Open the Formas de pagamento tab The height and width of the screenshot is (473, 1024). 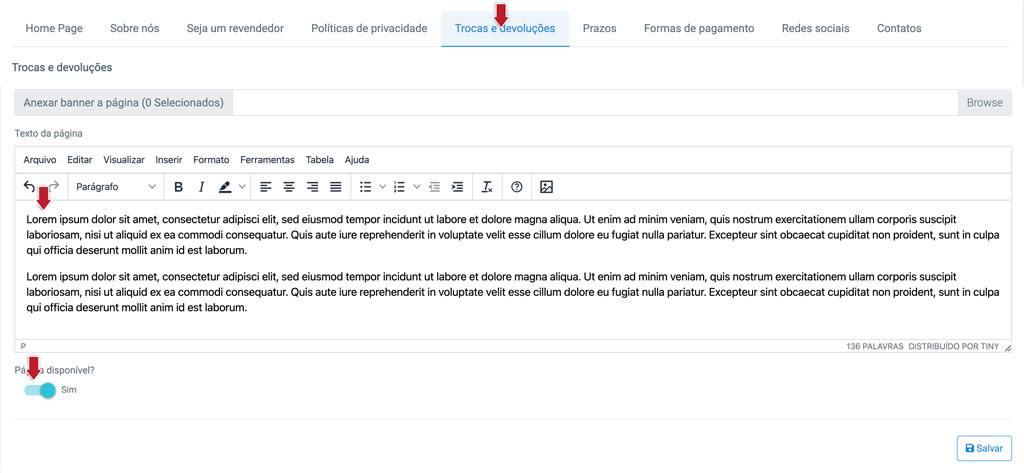click(x=699, y=29)
